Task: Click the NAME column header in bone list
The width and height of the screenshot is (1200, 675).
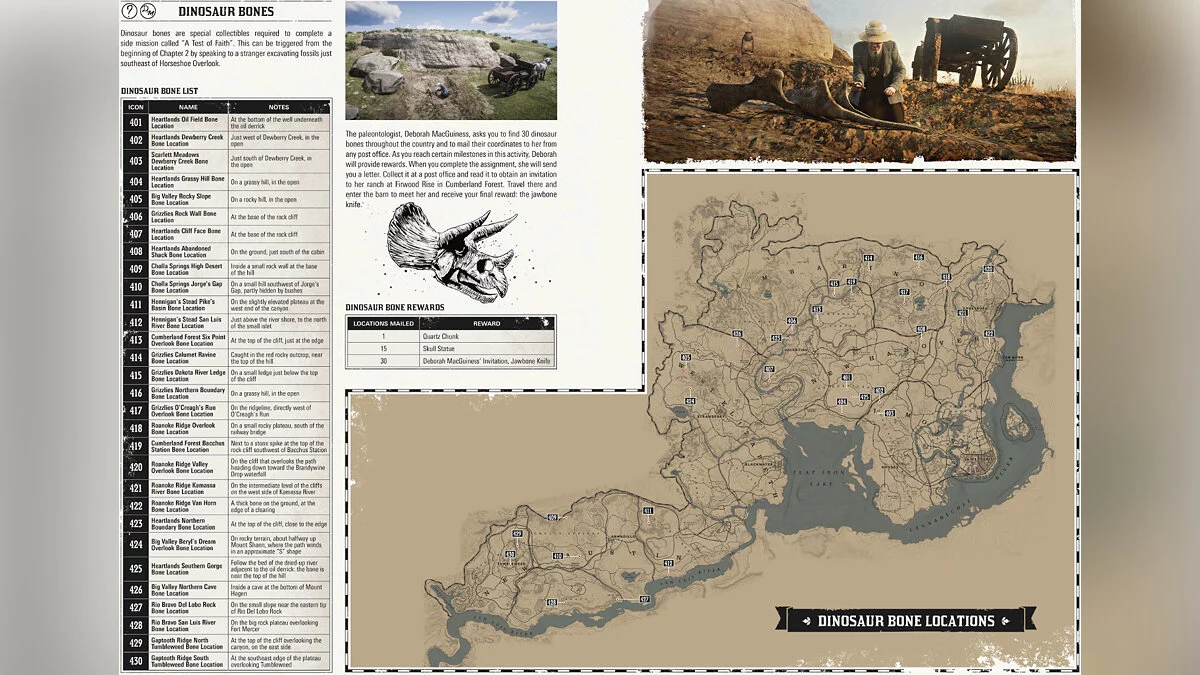Action: point(189,107)
